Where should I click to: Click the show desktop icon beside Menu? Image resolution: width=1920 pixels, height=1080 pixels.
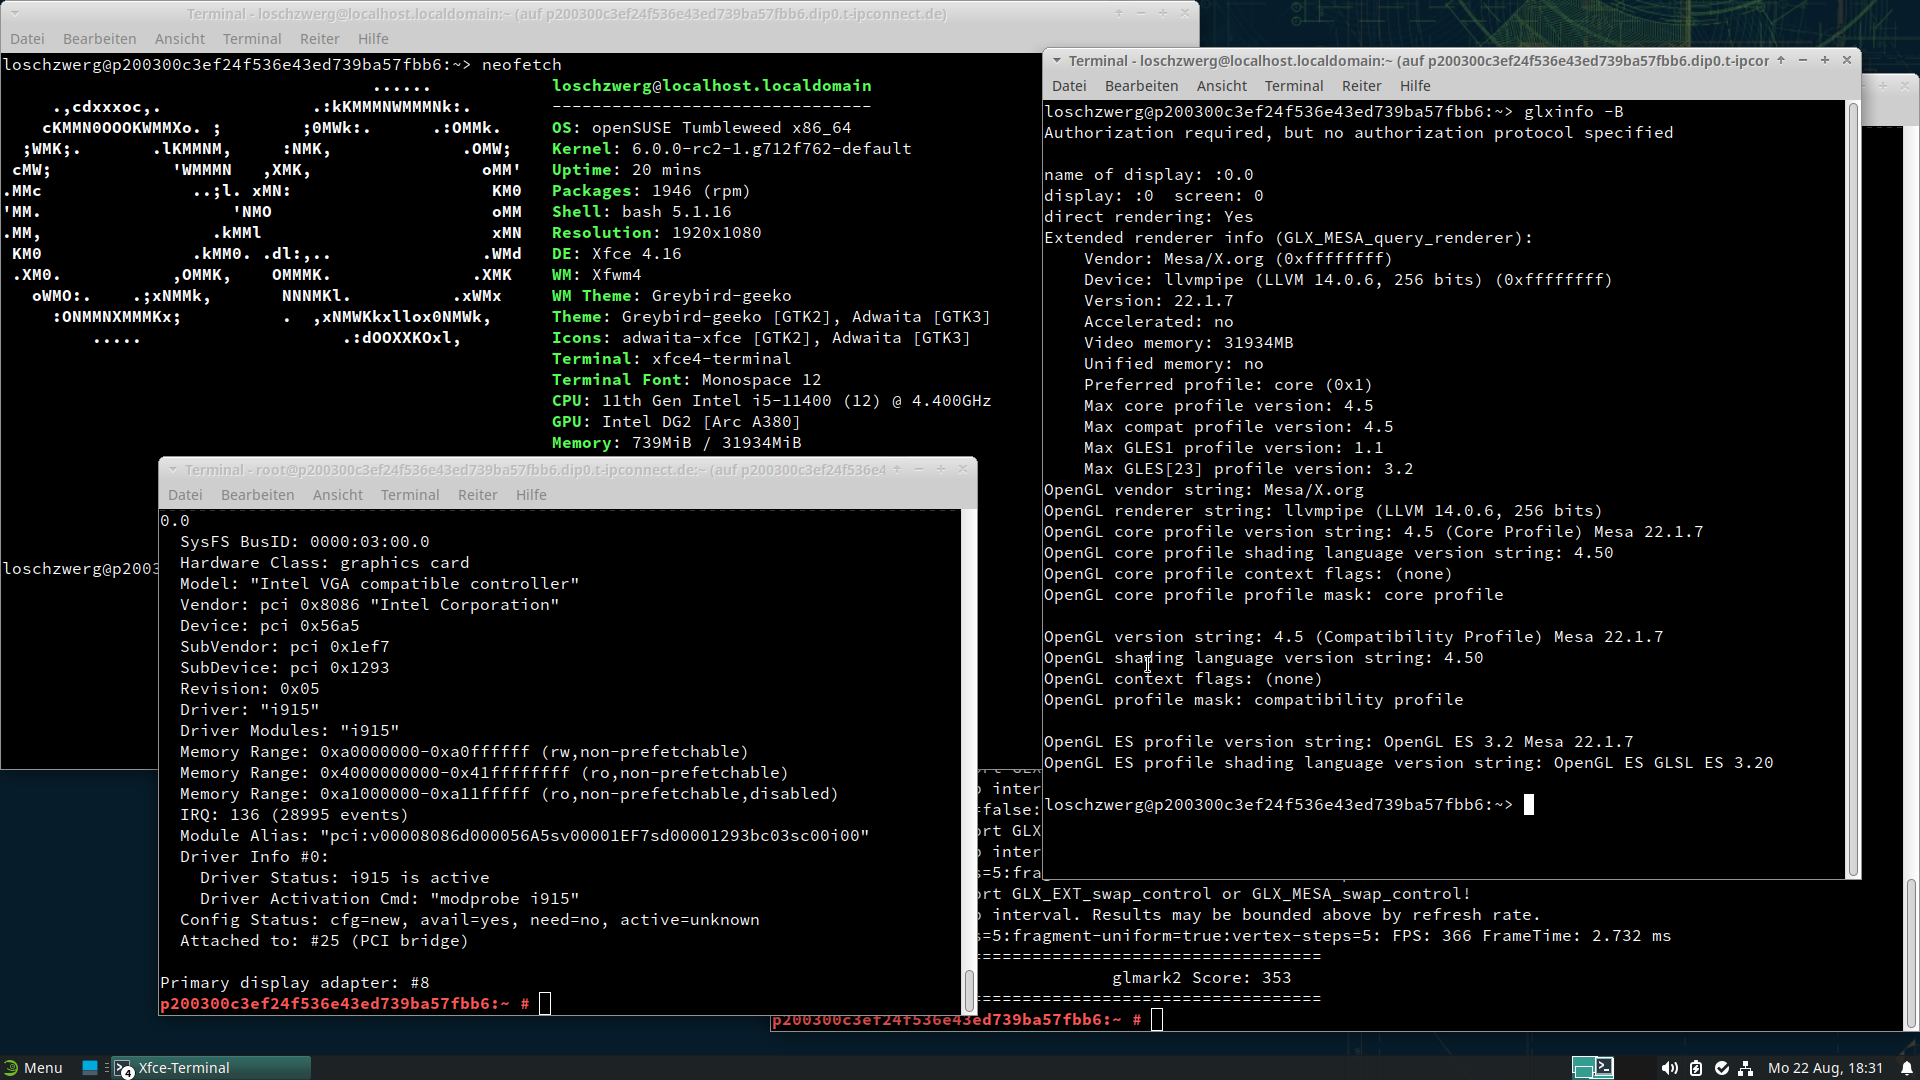click(x=90, y=1067)
